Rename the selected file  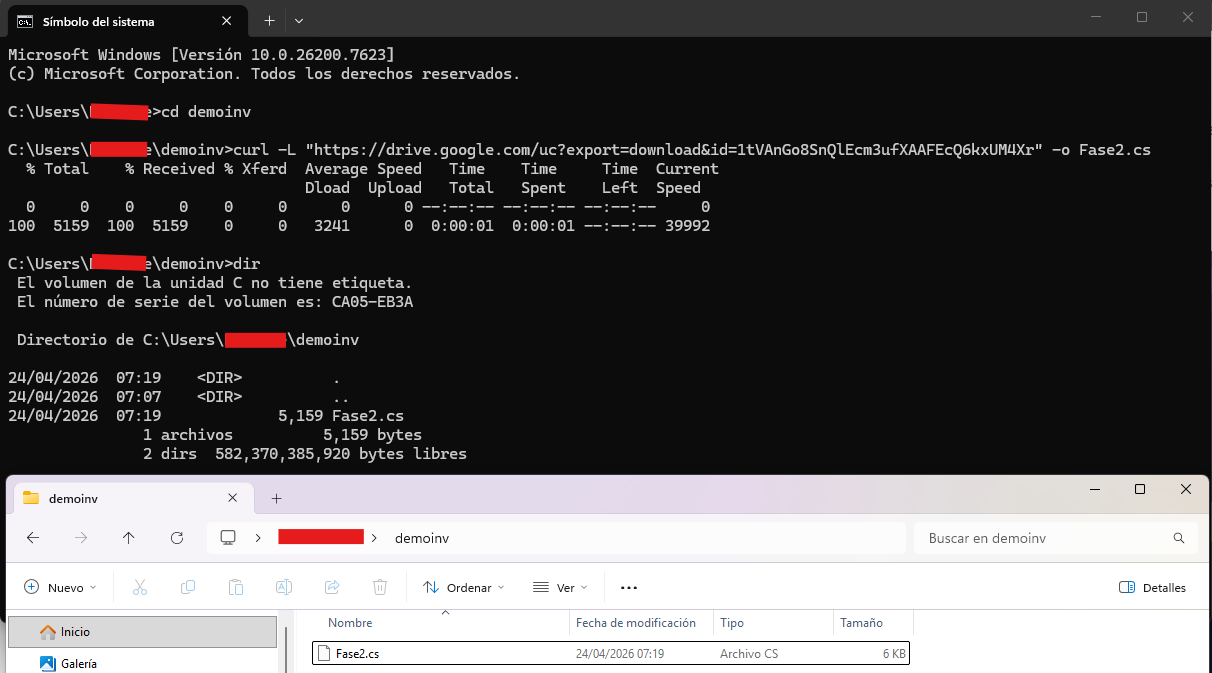[284, 587]
